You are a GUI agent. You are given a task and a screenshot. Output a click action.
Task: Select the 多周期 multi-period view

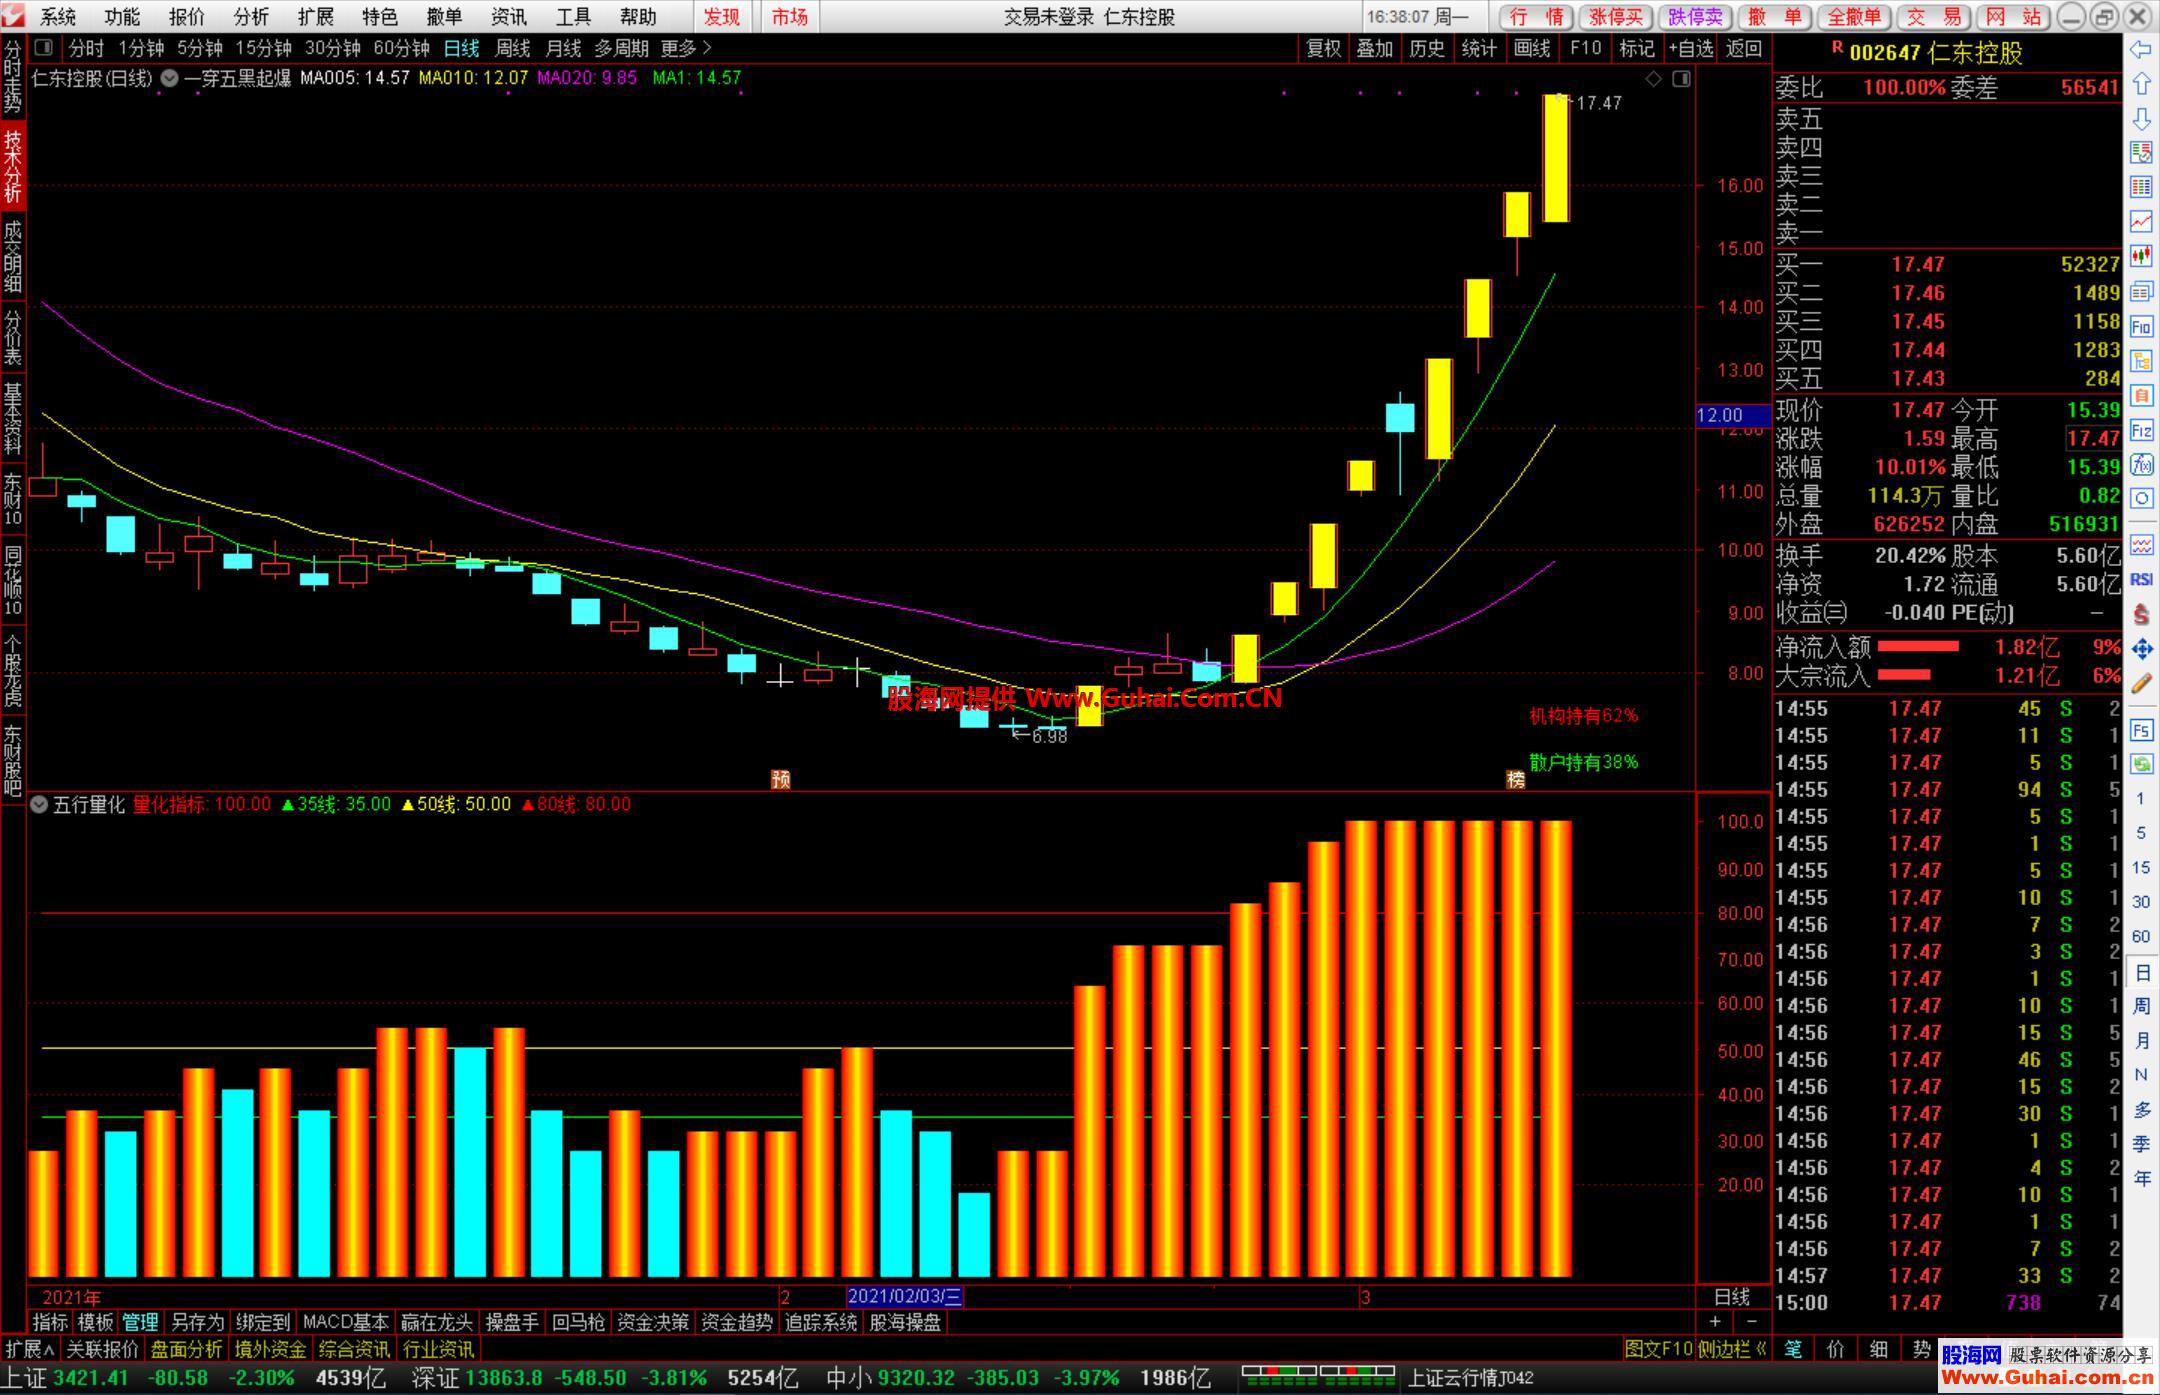[x=621, y=48]
